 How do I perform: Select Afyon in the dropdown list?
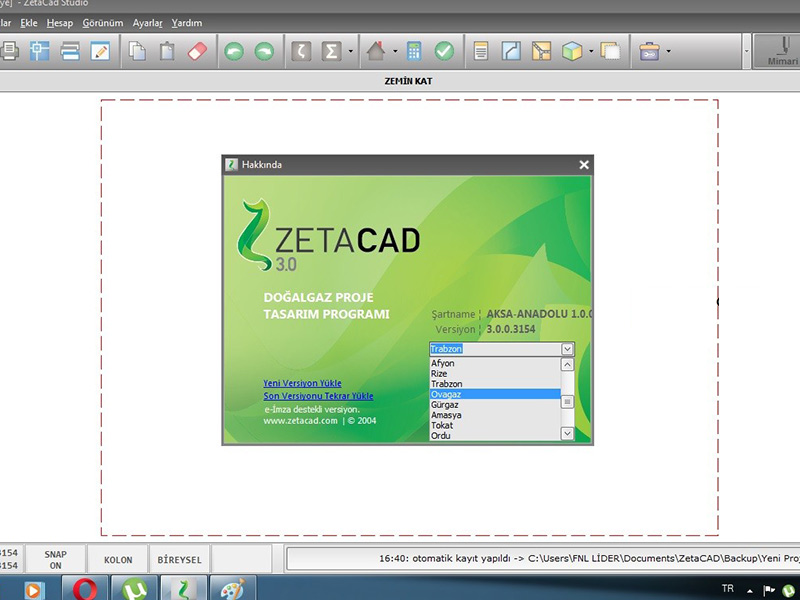pyautogui.click(x=495, y=363)
